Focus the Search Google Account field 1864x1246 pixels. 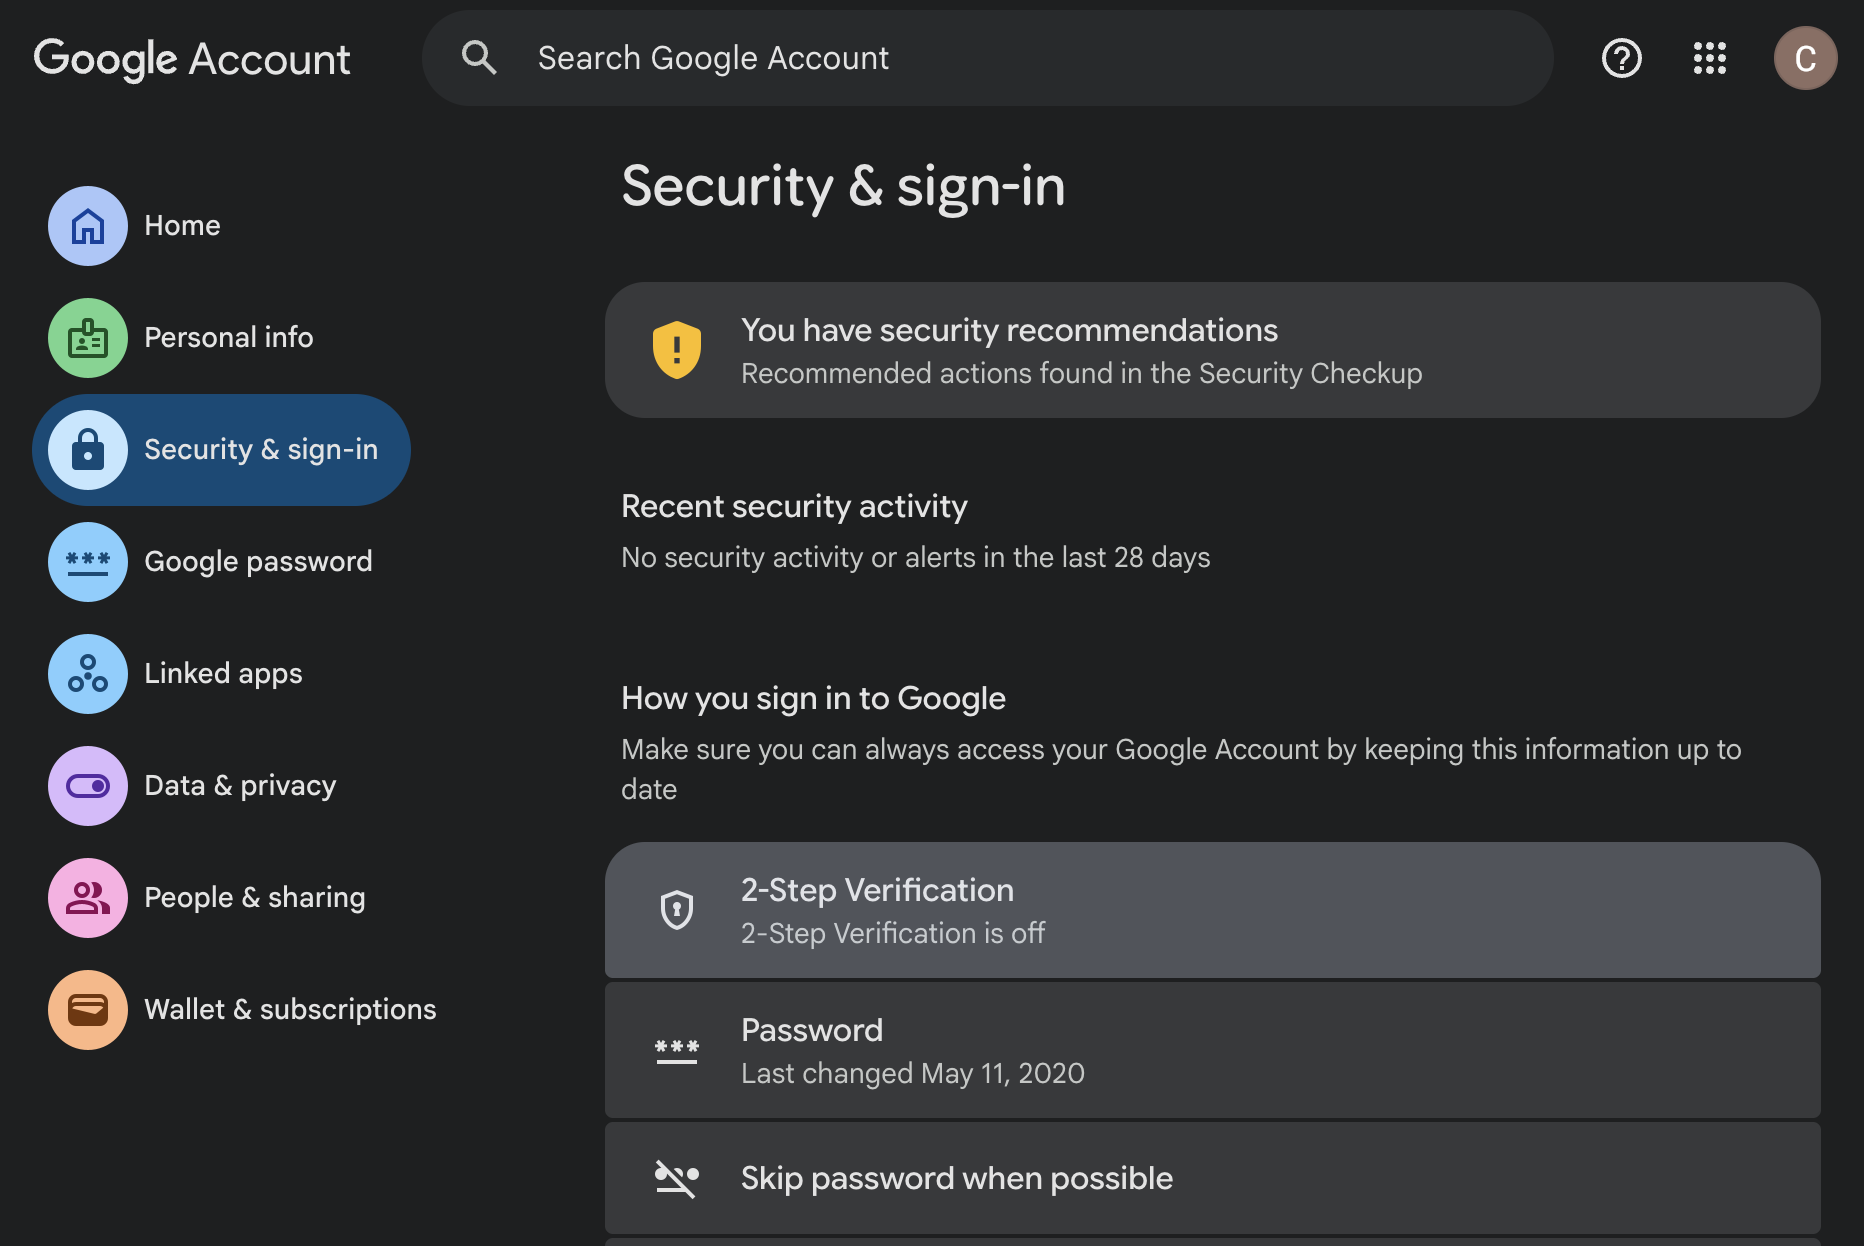click(x=987, y=58)
